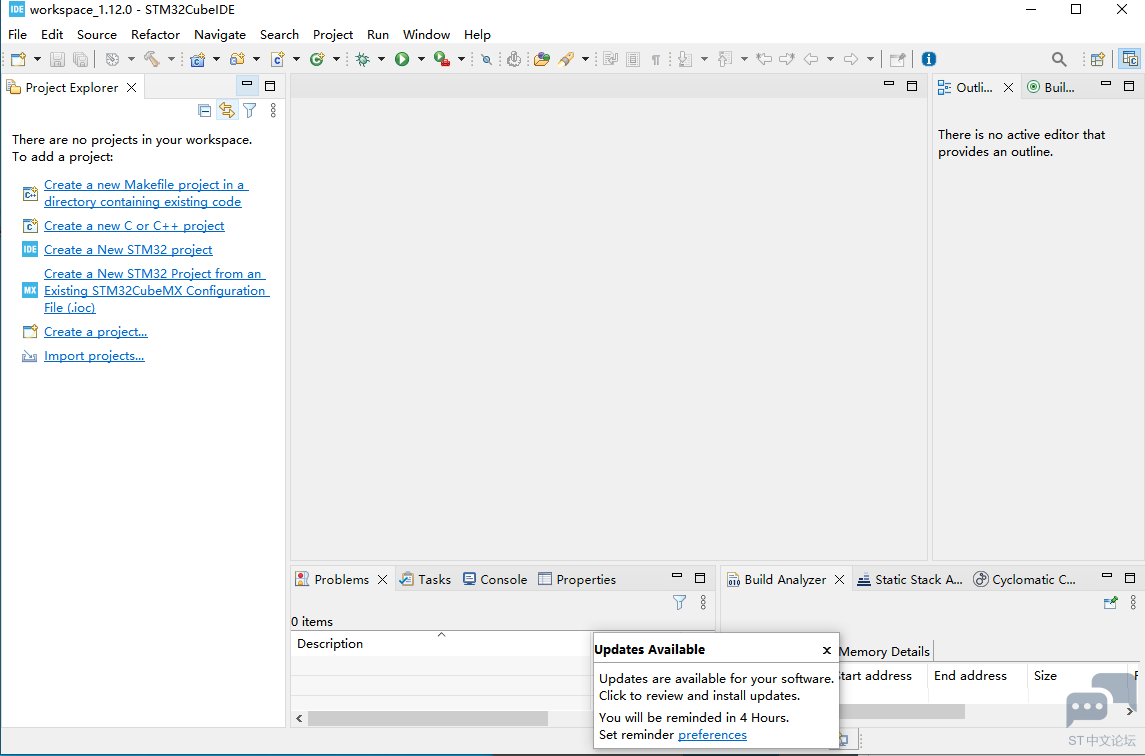The width and height of the screenshot is (1145, 756).
Task: Click Create a New STM32 Project from .ioc link
Action: pyautogui.click(x=156, y=291)
